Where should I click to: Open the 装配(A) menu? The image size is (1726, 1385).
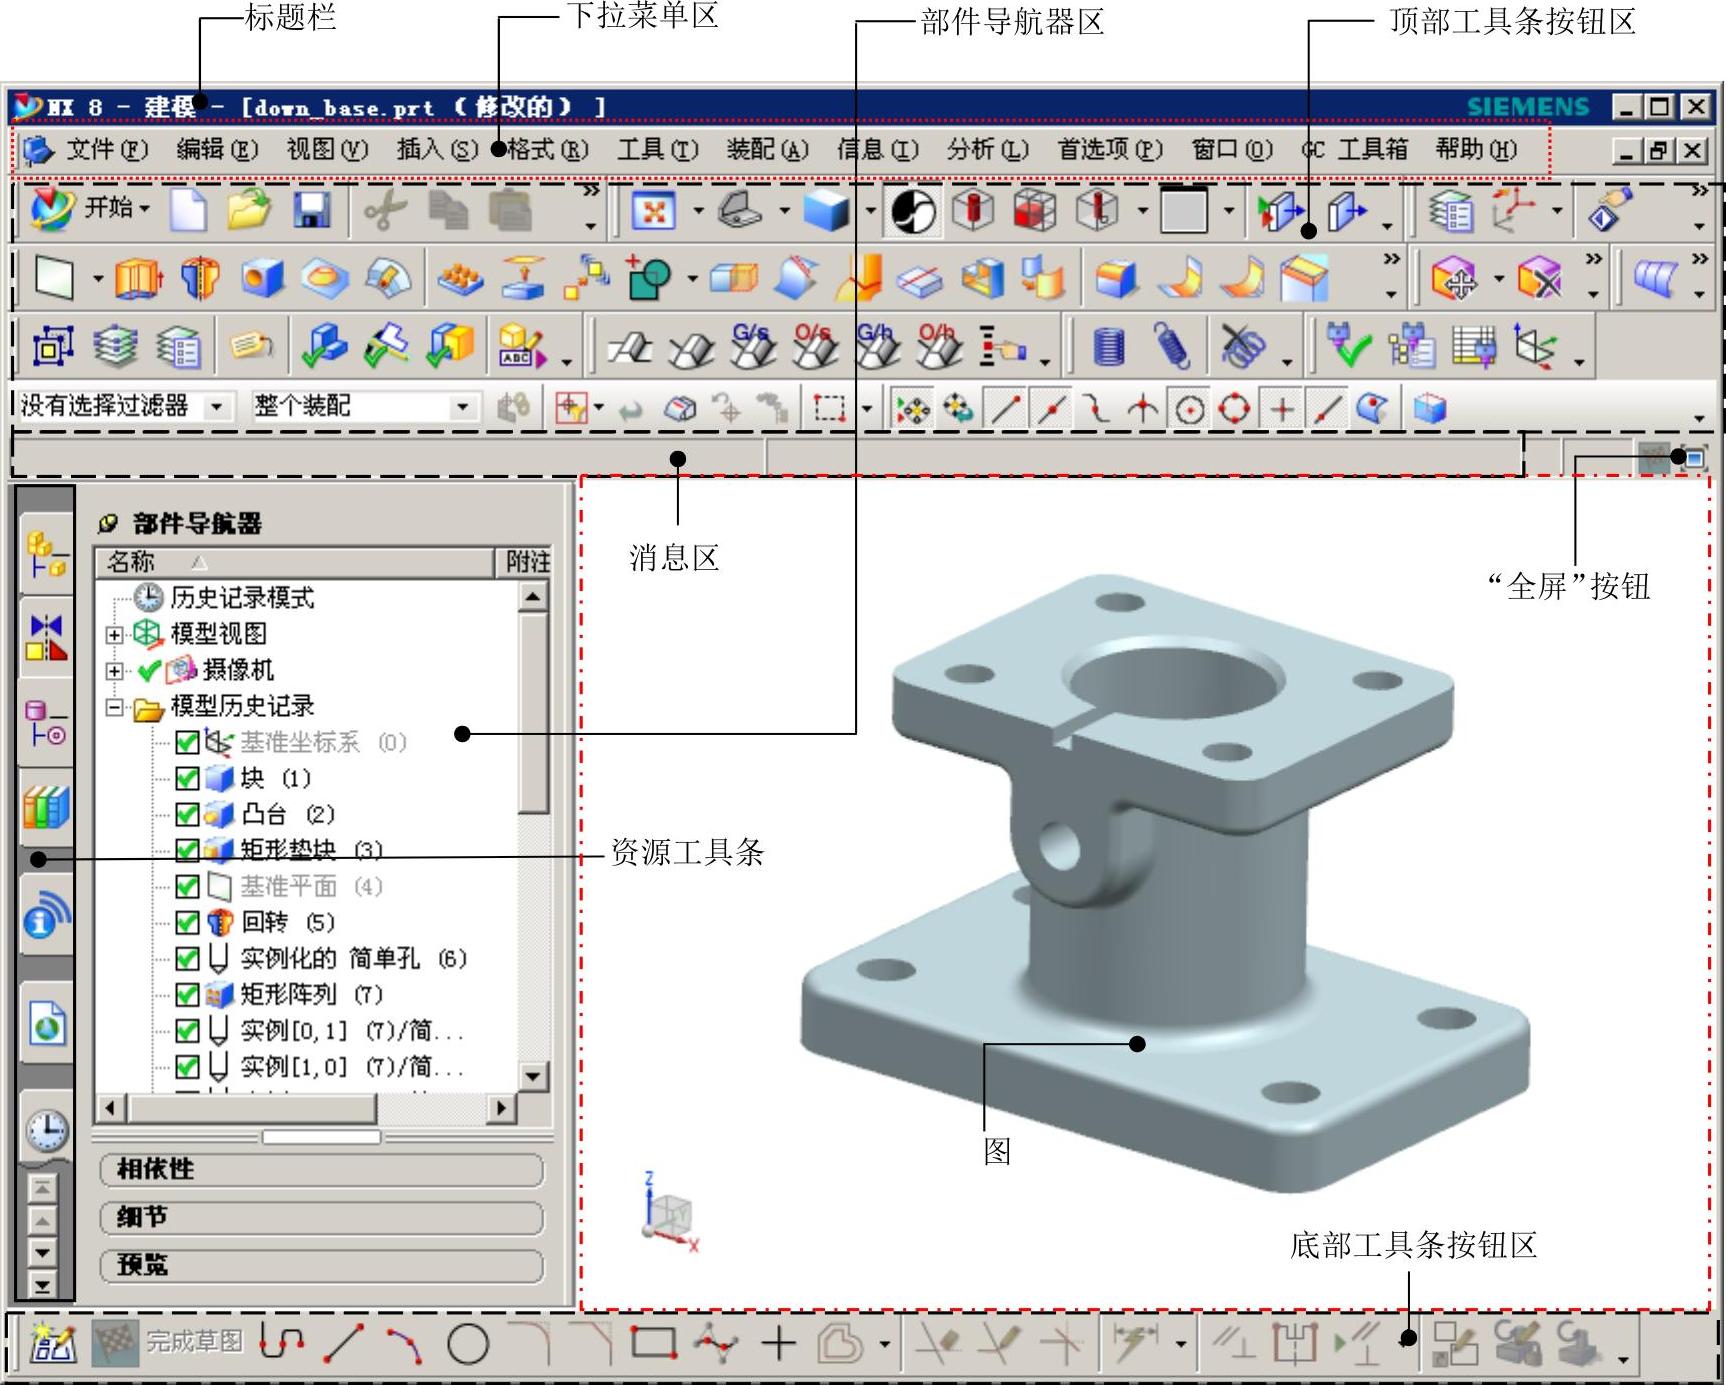coord(767,149)
